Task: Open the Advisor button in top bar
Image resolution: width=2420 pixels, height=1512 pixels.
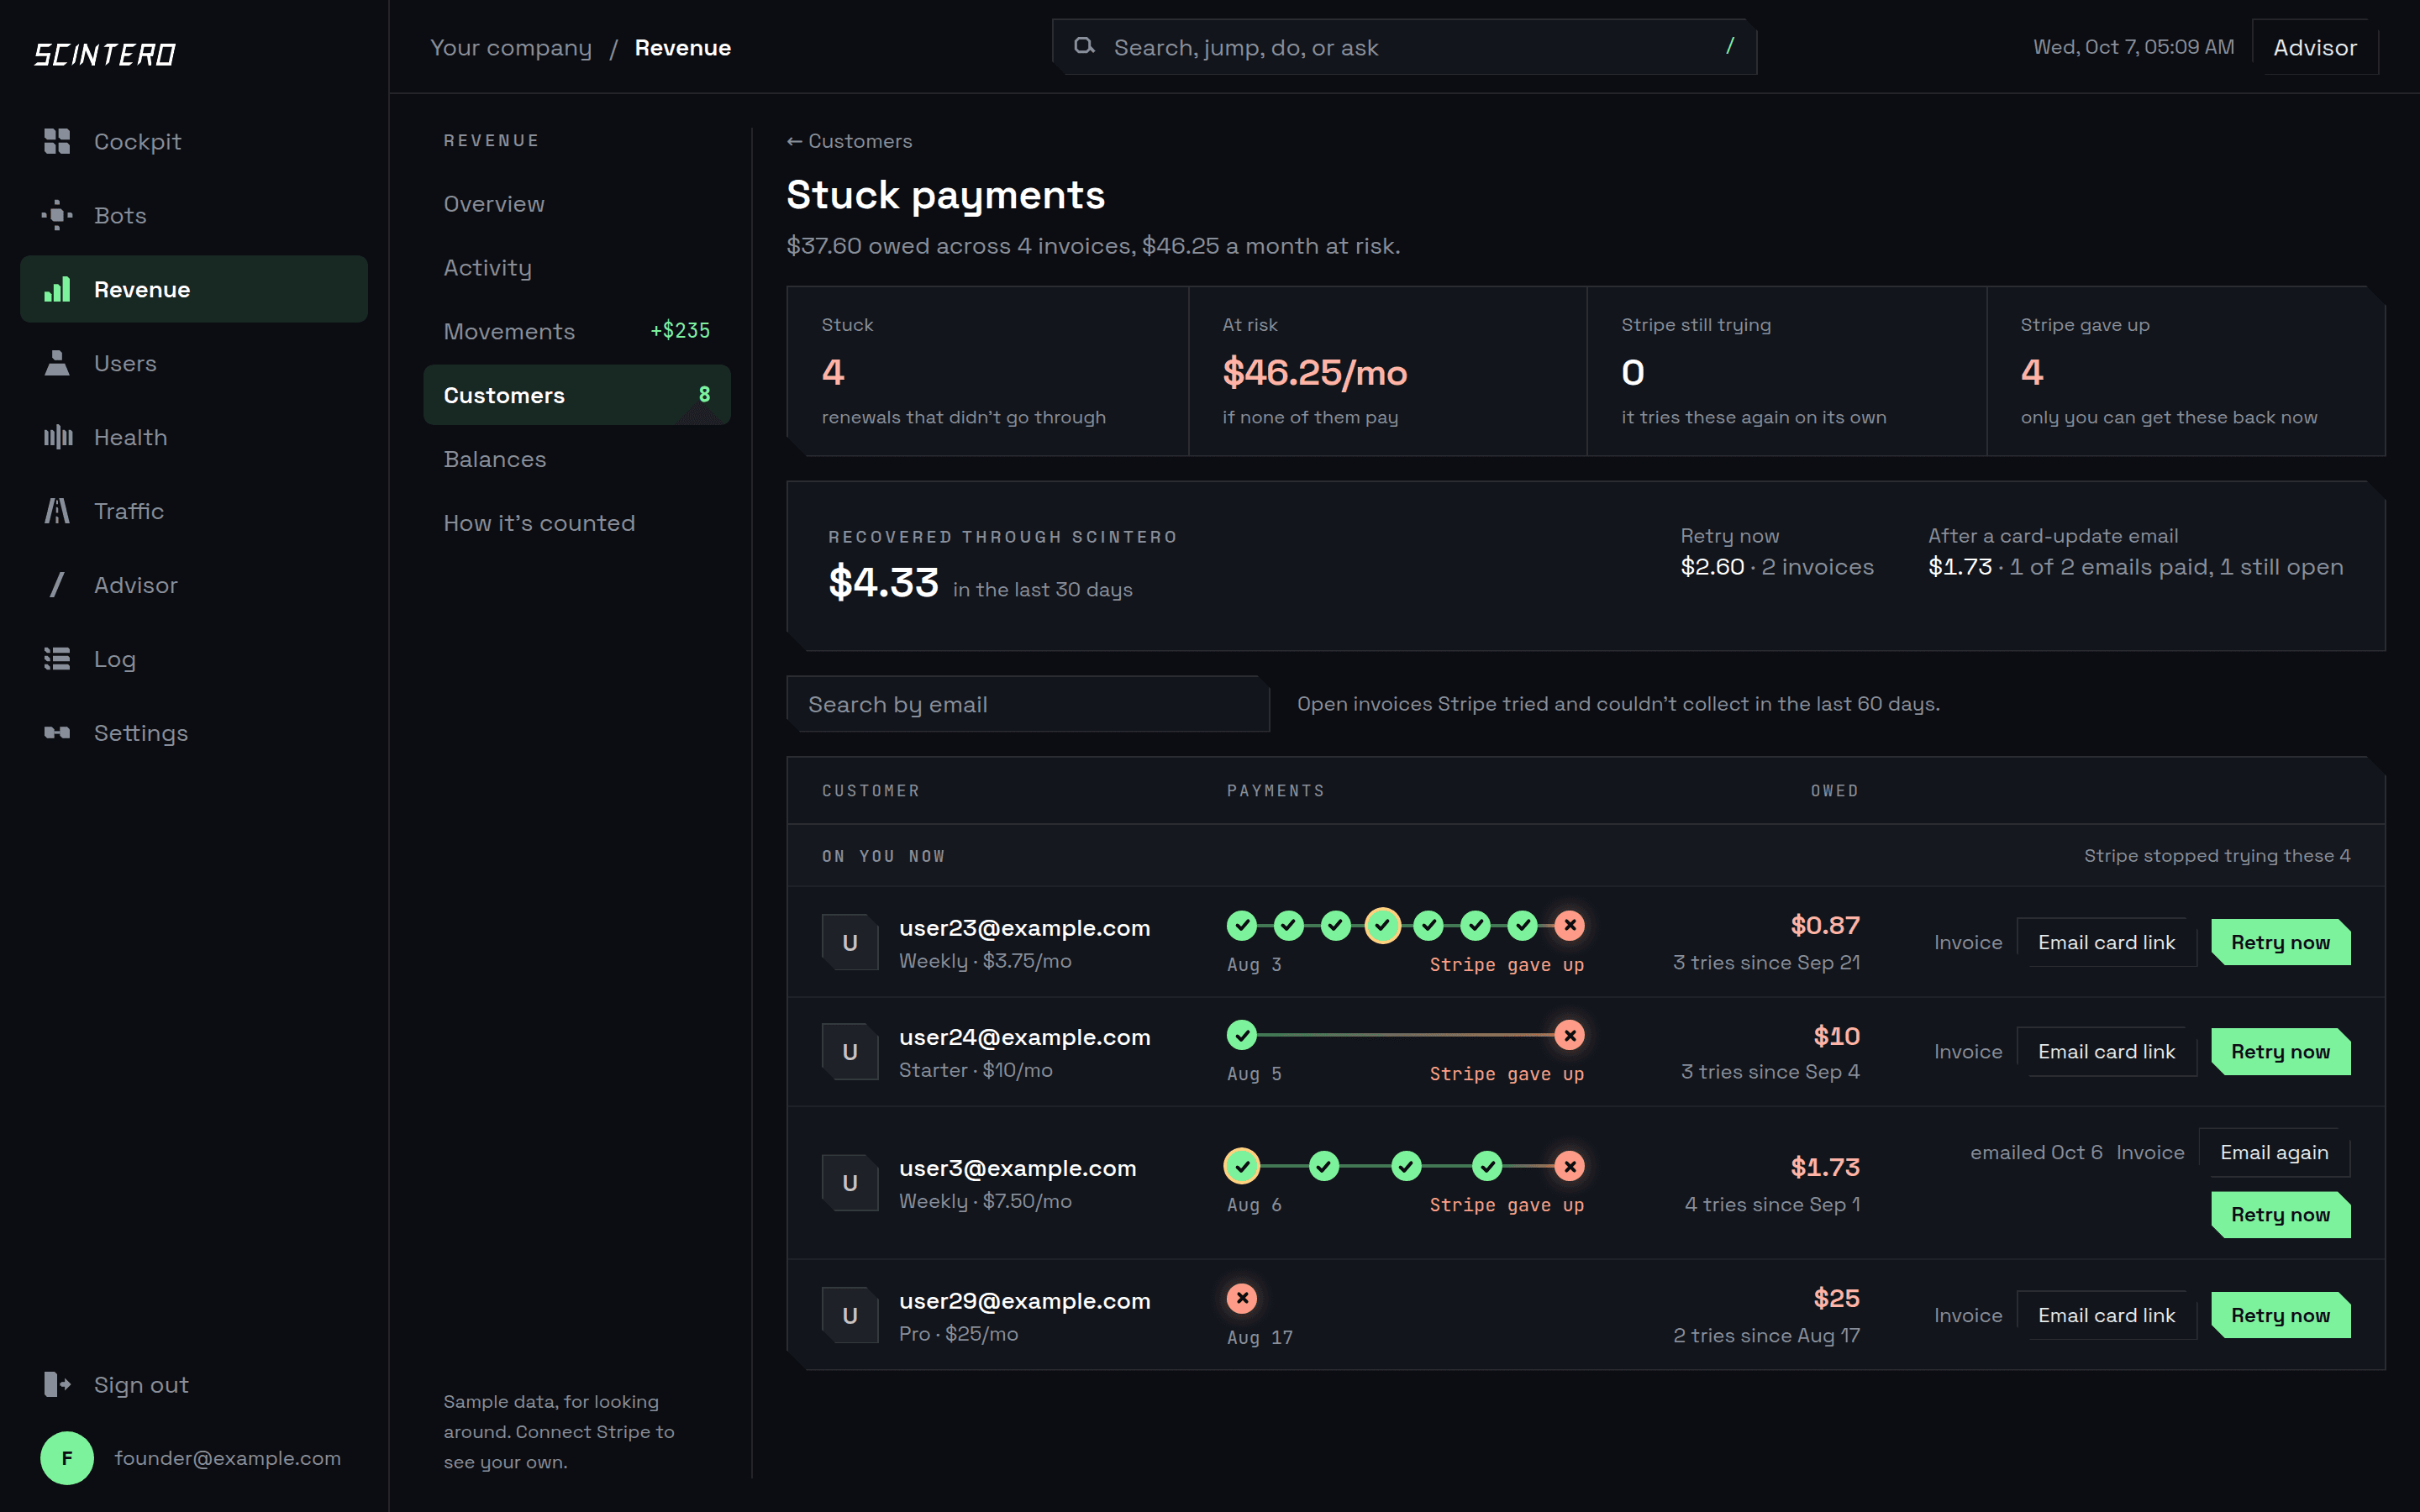Action: (2315, 47)
